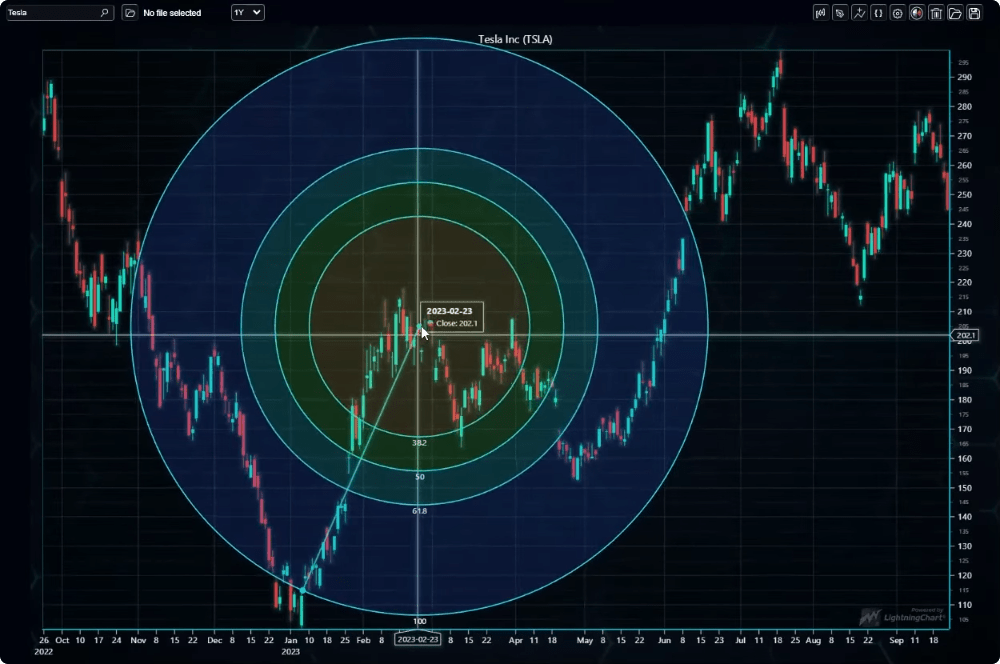Click the 290 price tick on the y-axis

coord(964,77)
